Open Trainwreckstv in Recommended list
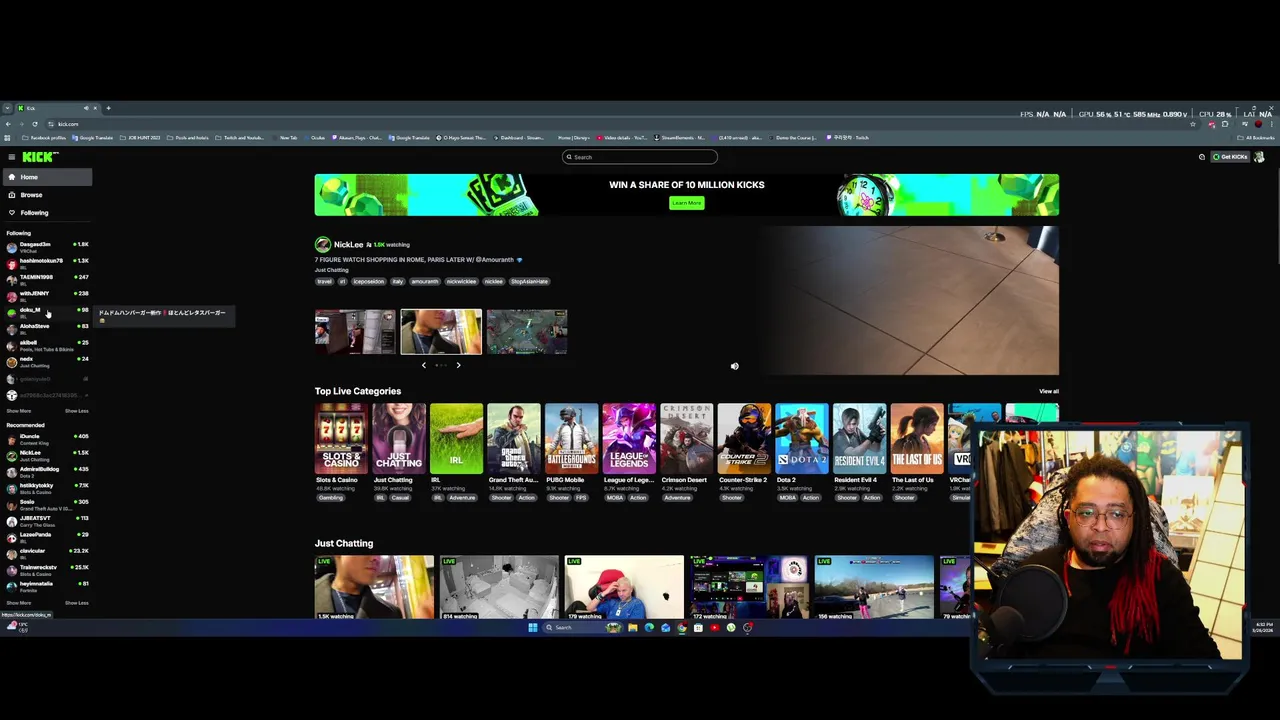The image size is (1280, 720). (47, 569)
